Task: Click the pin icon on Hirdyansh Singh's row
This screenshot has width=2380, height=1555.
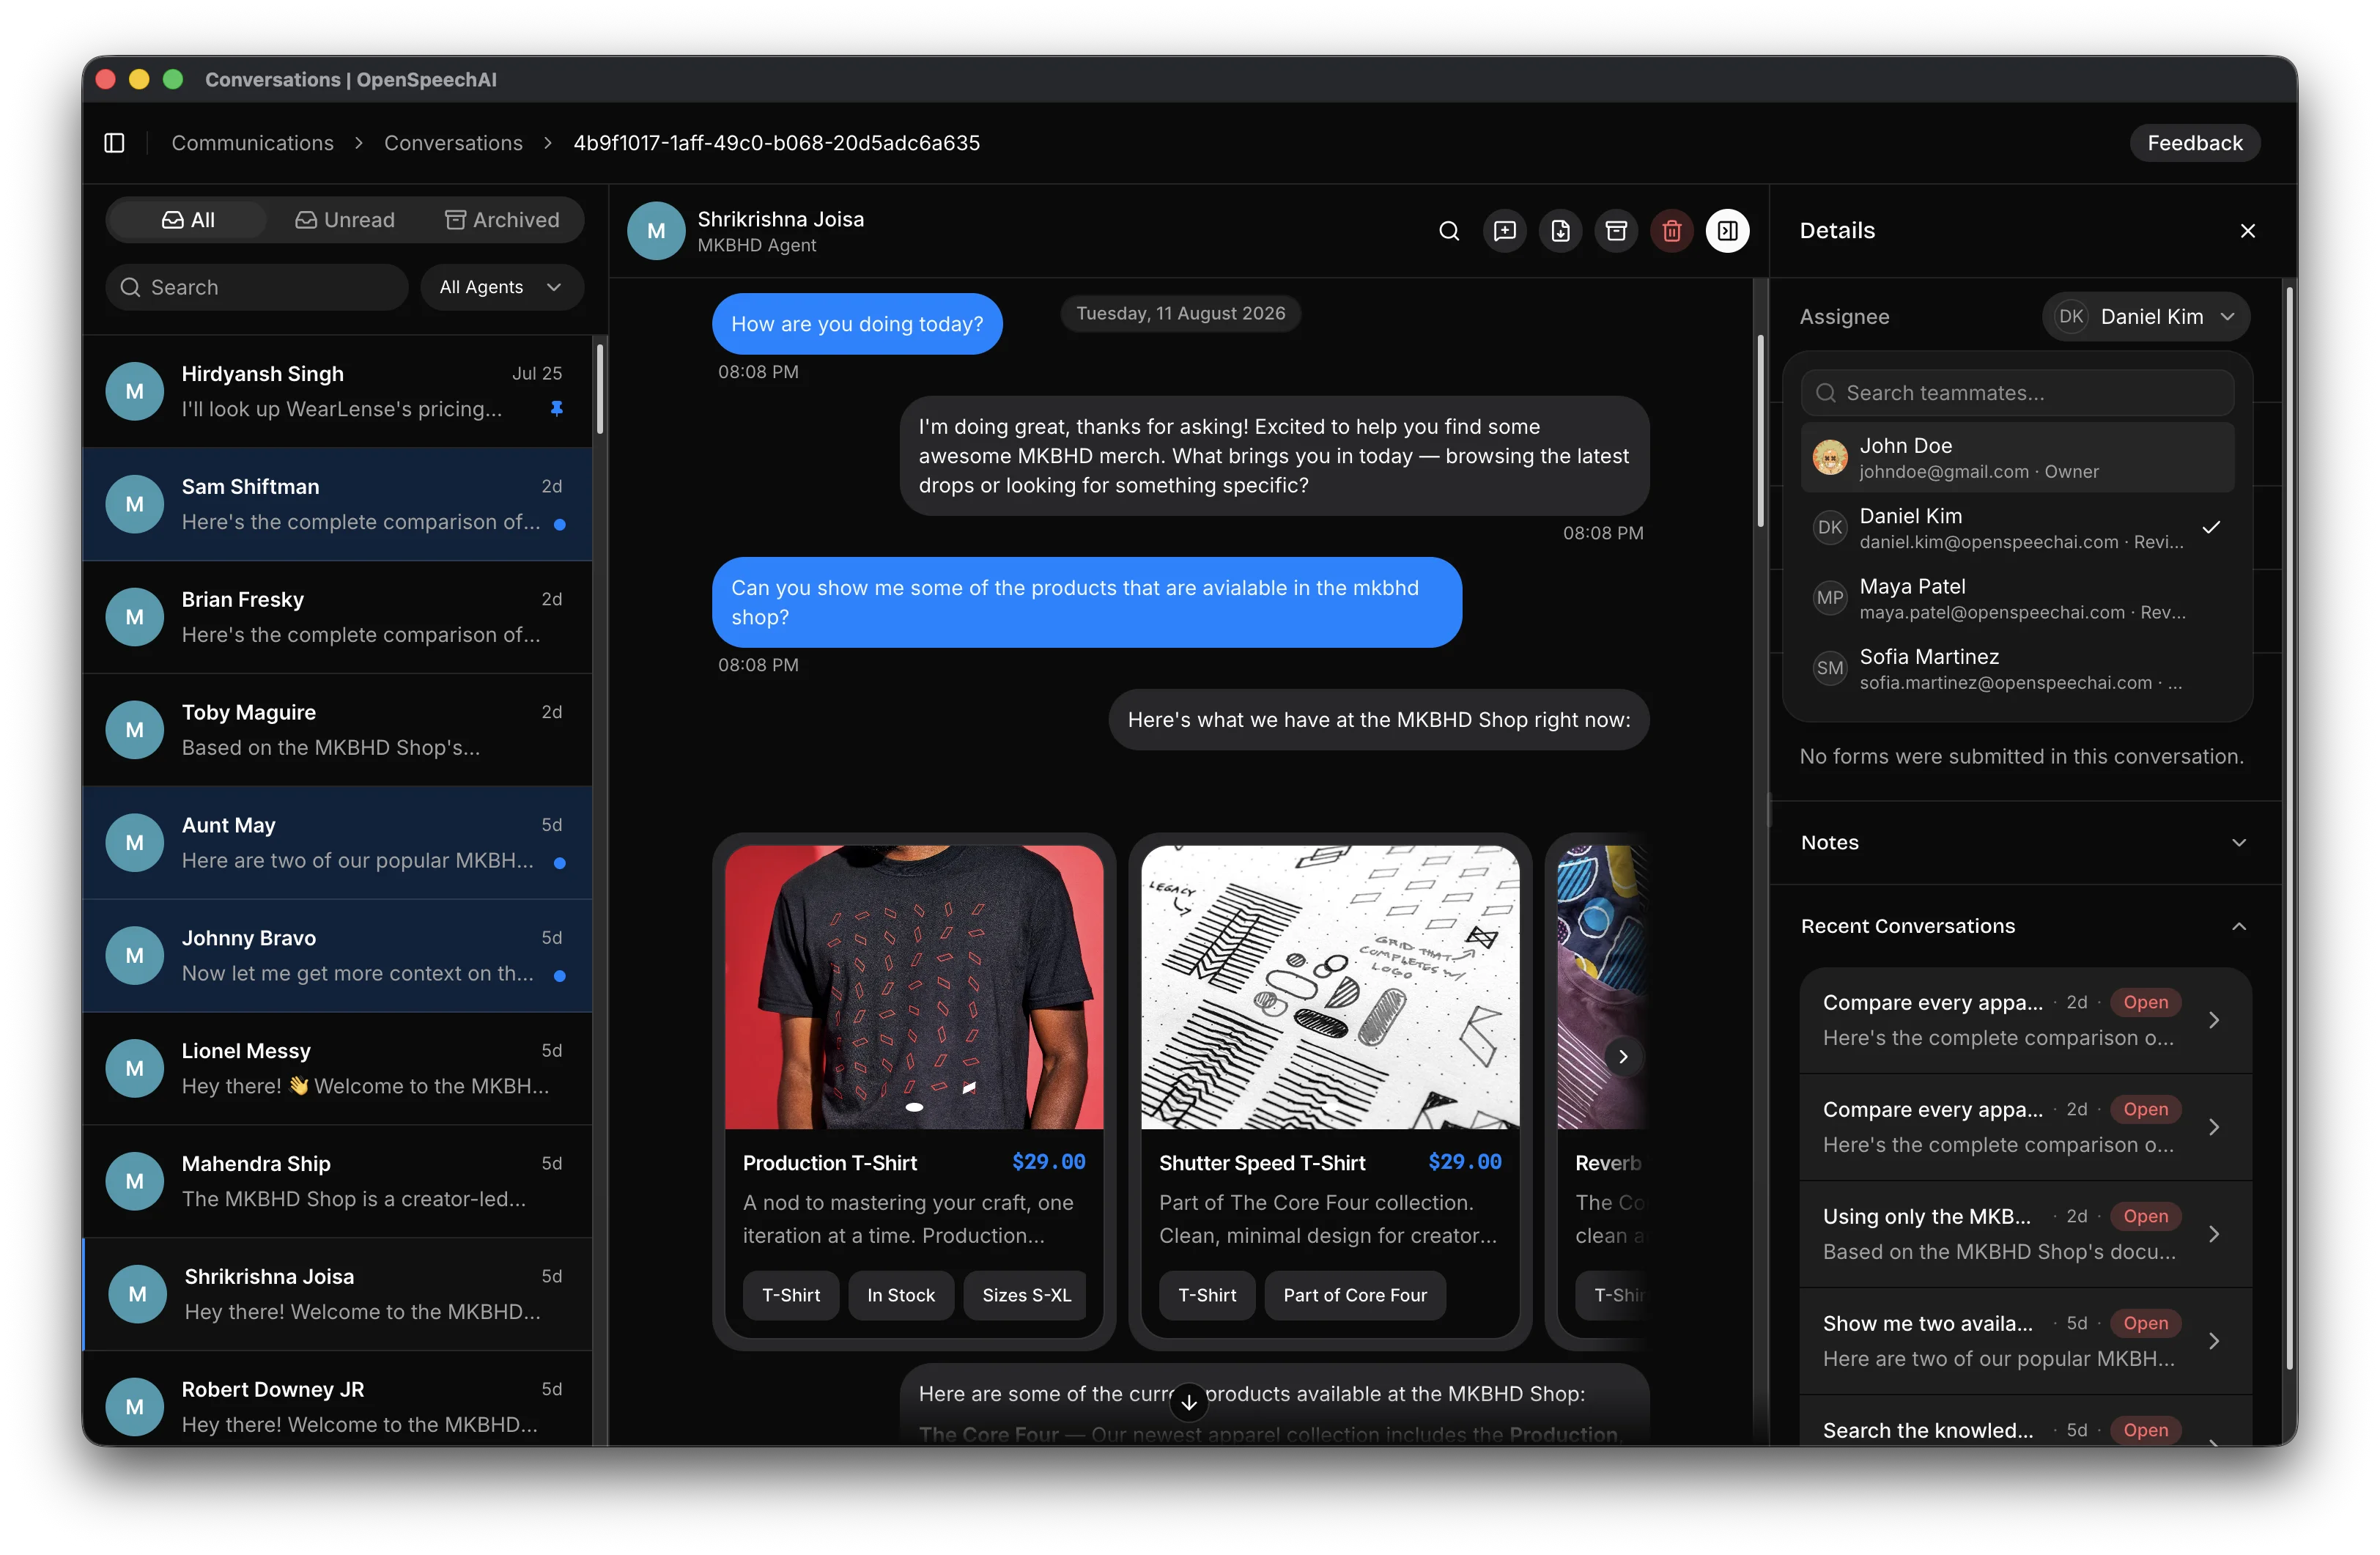Action: [x=557, y=408]
